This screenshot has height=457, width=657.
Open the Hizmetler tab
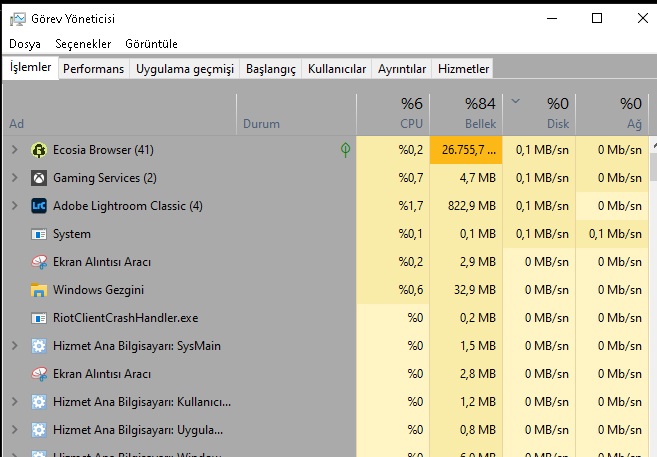click(x=463, y=69)
